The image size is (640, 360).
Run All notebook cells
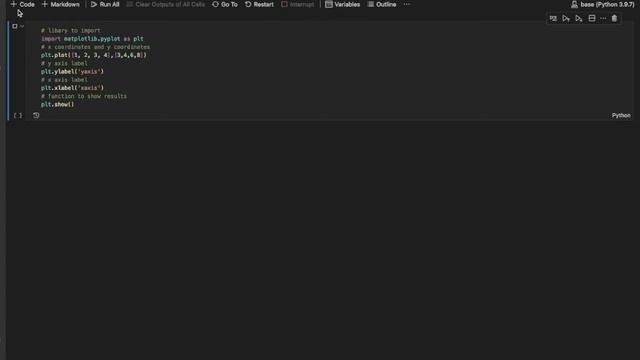tap(105, 4)
